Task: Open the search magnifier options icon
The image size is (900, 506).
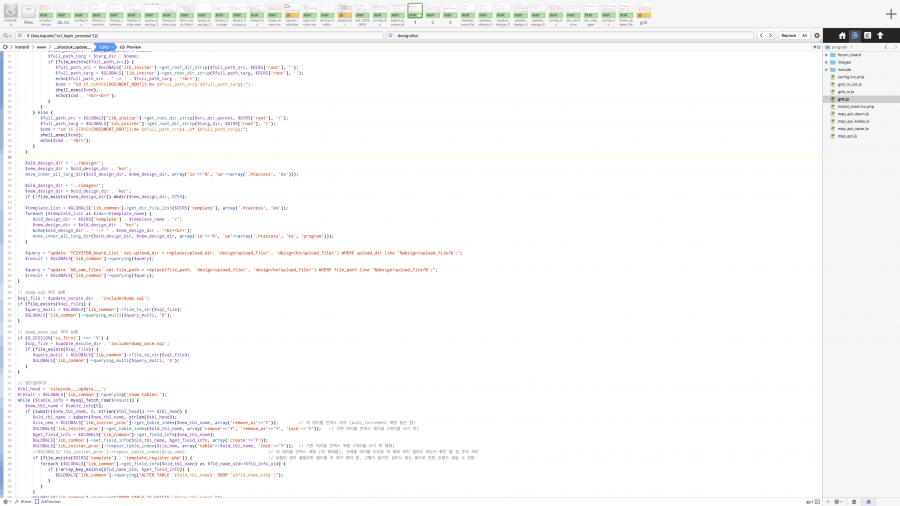Action: (7, 35)
